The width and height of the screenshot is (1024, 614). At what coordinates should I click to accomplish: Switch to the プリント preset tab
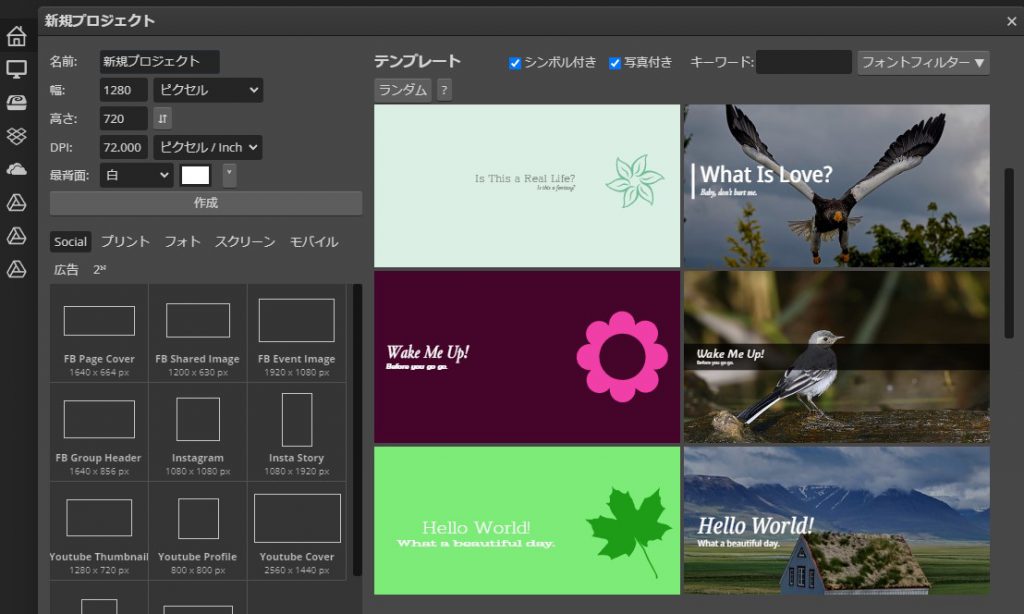(x=125, y=242)
